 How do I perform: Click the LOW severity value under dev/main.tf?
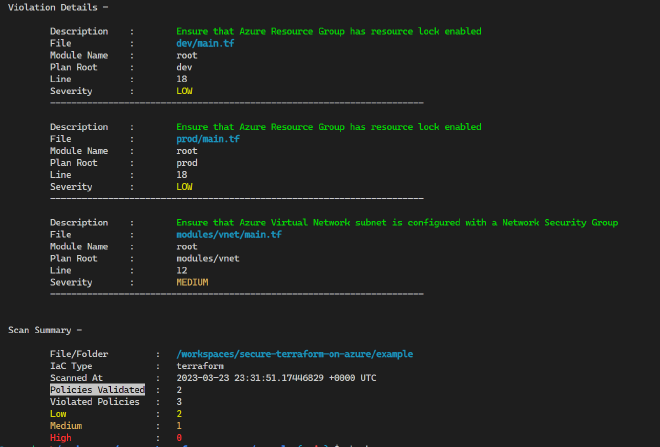tap(184, 91)
